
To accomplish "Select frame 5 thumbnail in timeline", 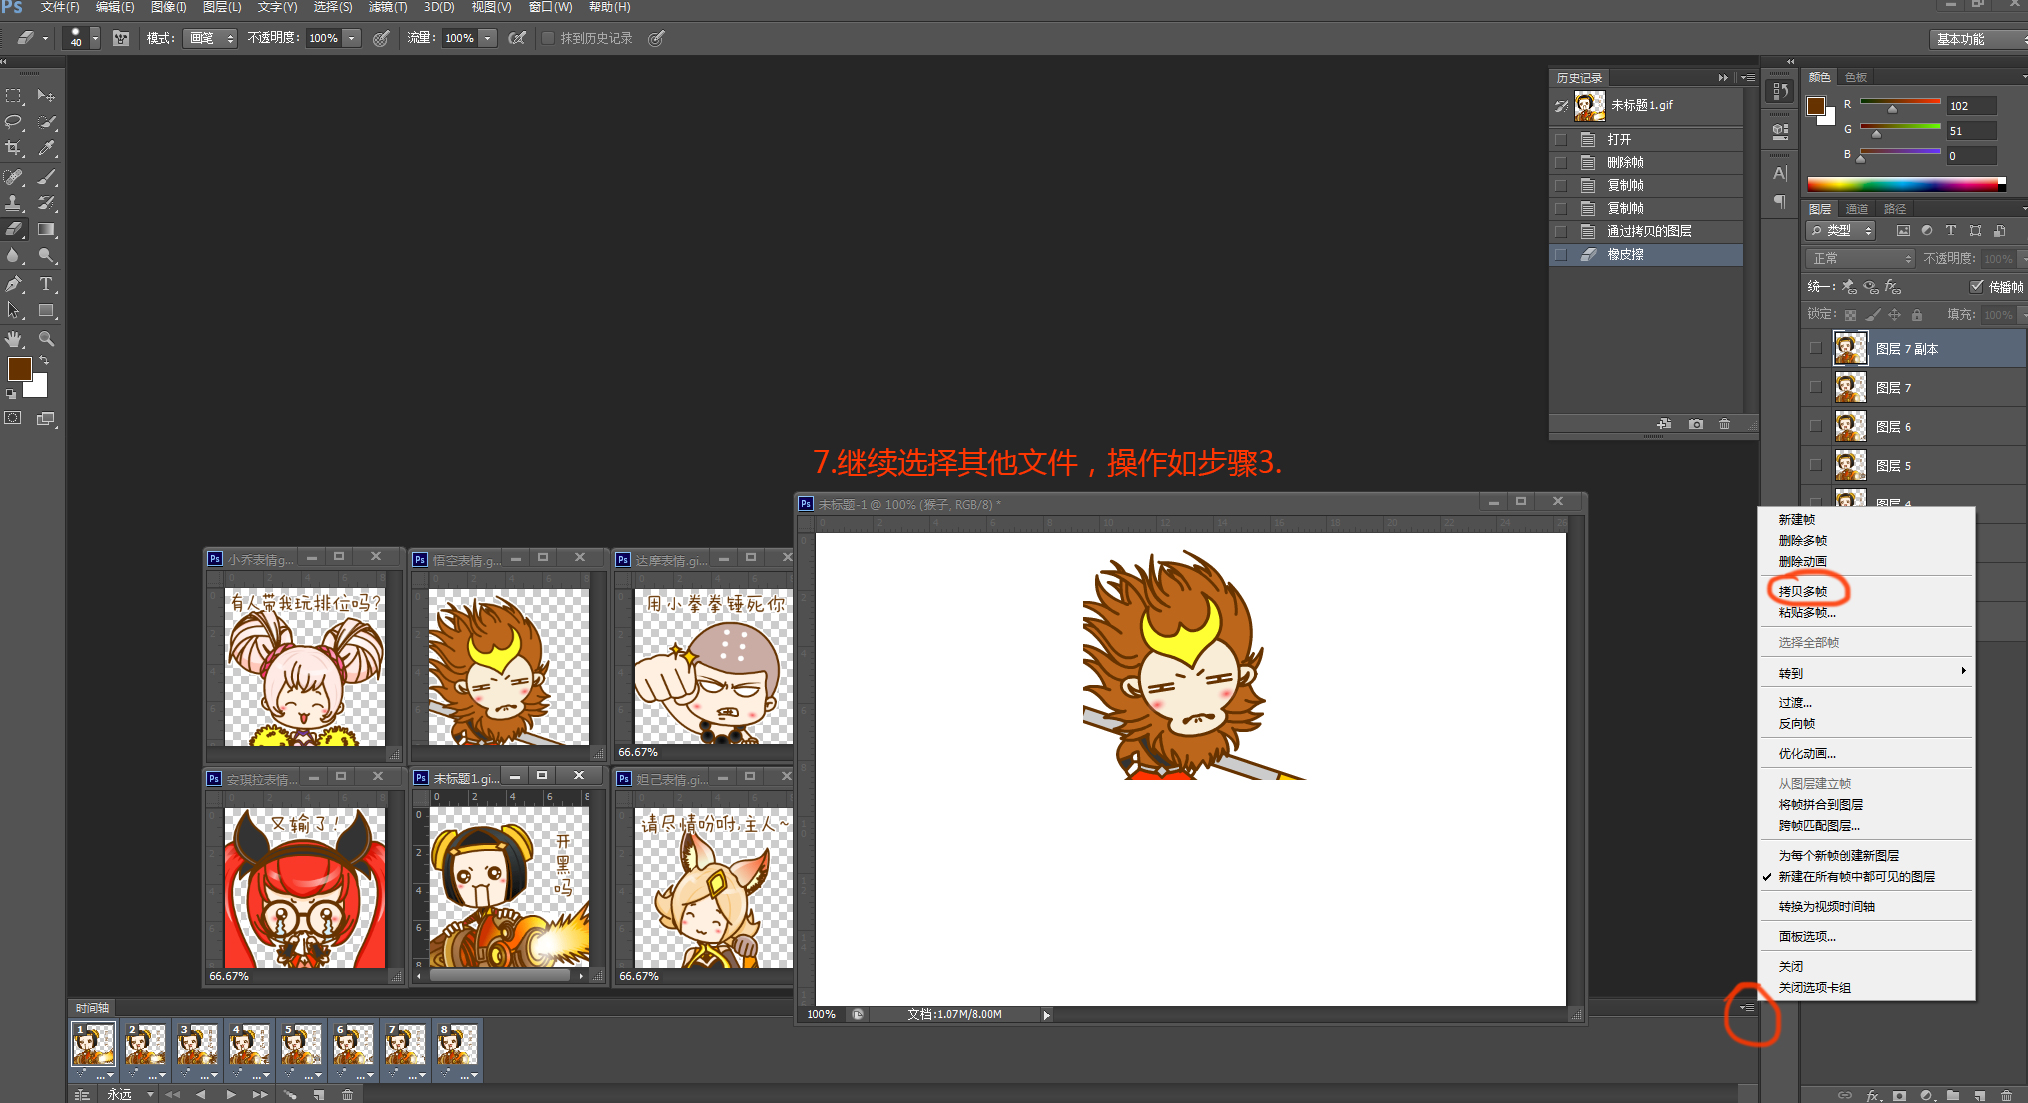I will pyautogui.click(x=301, y=1045).
